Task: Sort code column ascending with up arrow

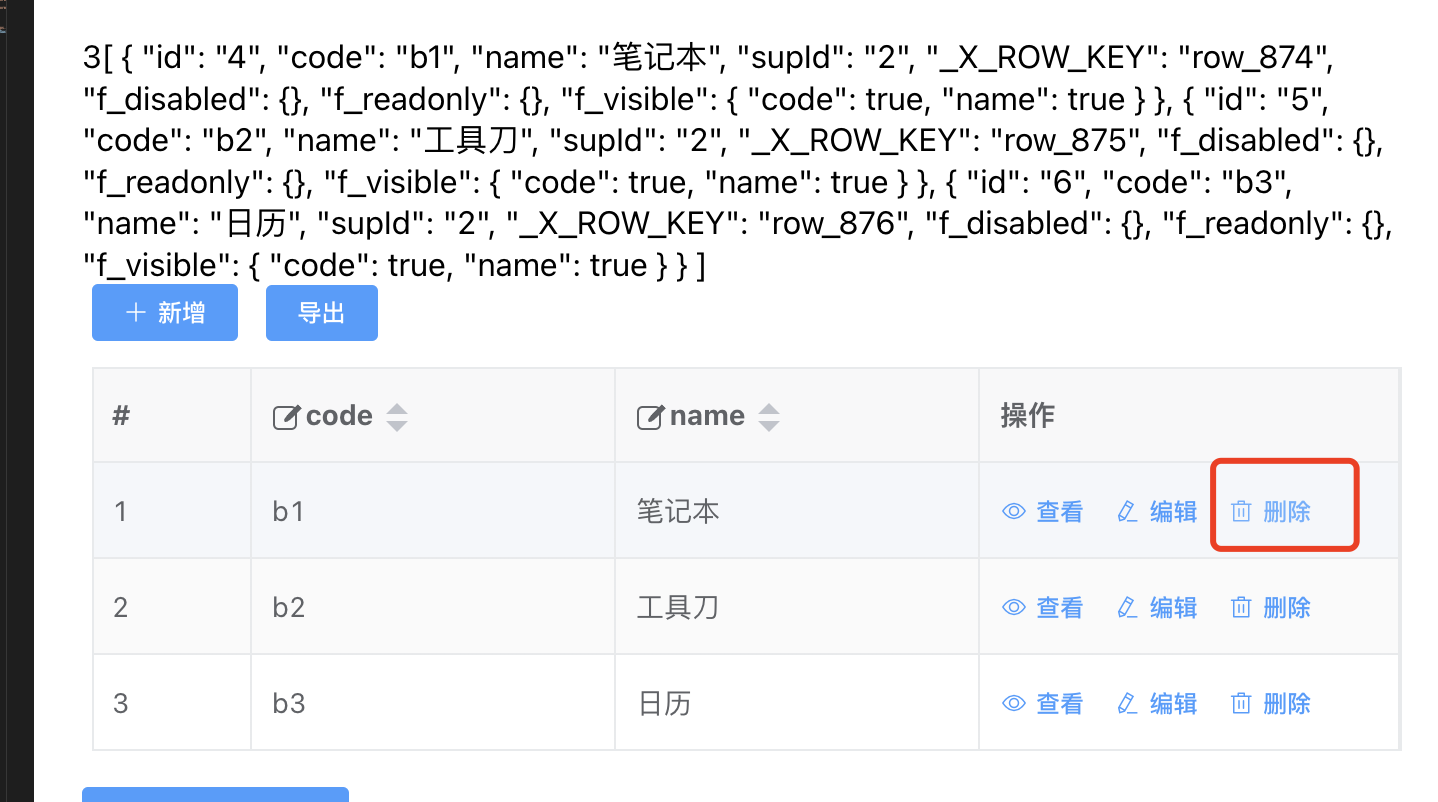Action: [397, 409]
